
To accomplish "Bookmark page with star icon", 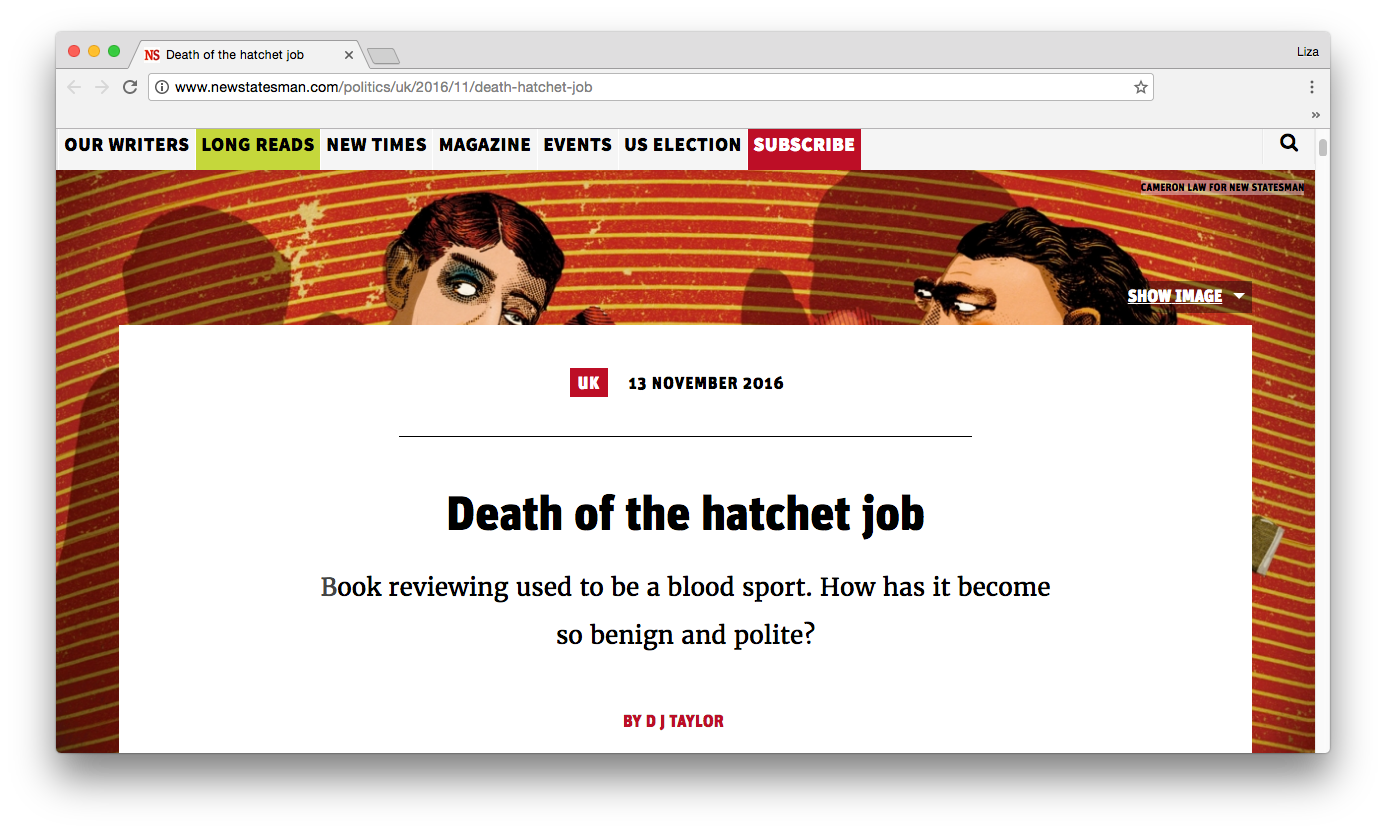I will pos(1140,87).
